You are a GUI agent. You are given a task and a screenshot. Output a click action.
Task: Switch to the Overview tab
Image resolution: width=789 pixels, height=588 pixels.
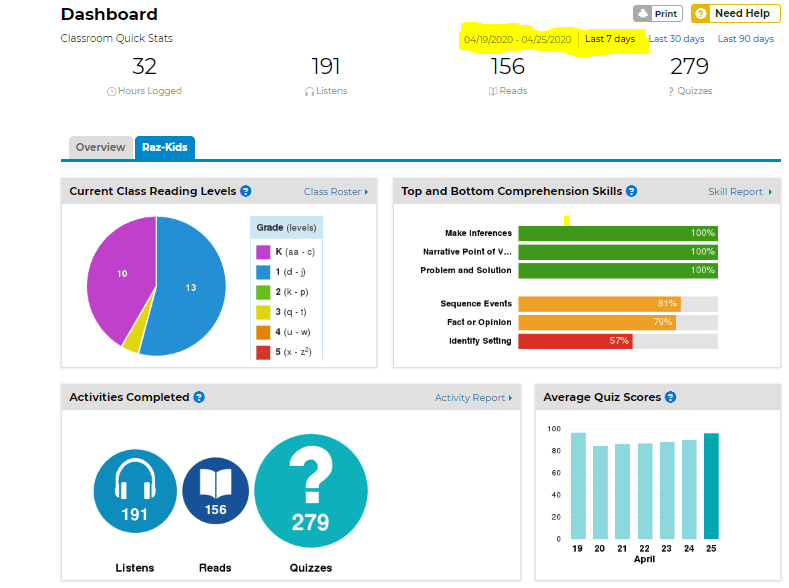click(x=101, y=147)
